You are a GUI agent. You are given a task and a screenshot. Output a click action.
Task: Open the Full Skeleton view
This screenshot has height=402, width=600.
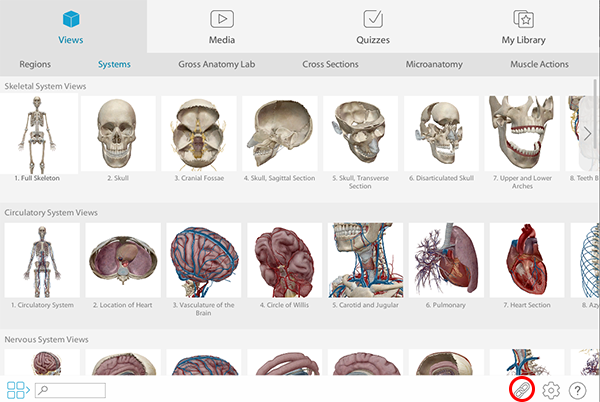38,133
